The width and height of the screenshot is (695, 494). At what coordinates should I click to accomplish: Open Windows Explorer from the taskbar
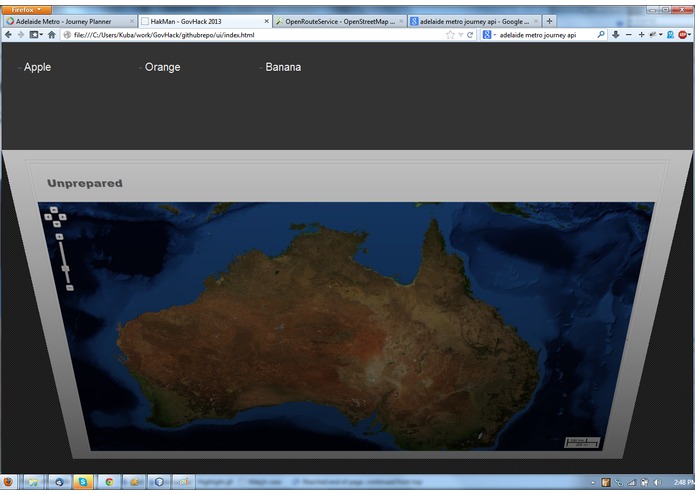coord(33,482)
